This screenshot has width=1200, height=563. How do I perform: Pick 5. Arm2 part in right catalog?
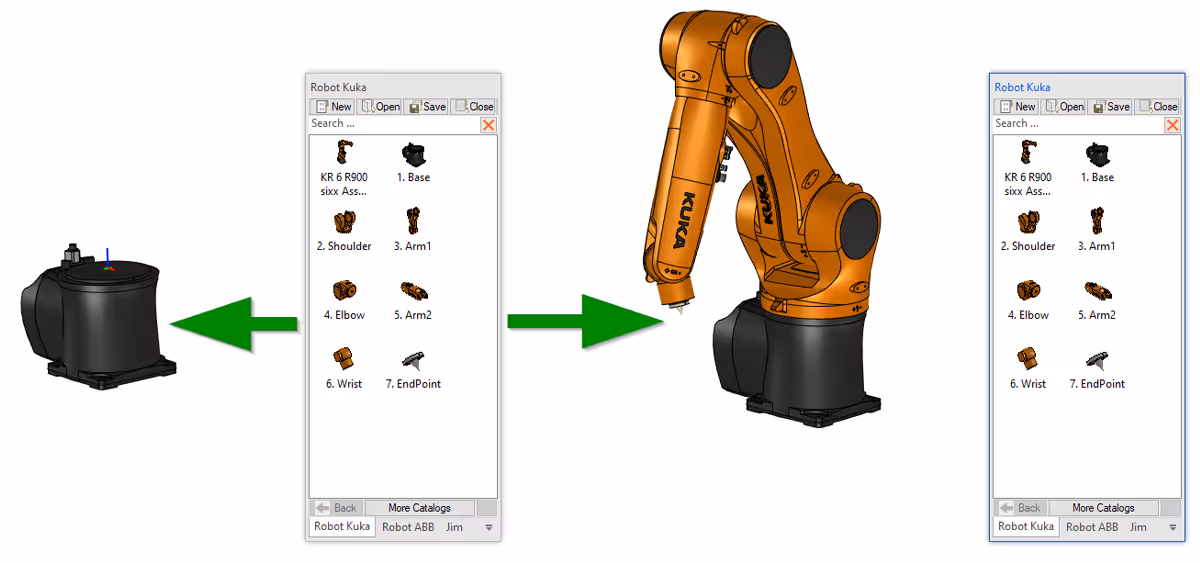(x=1097, y=300)
